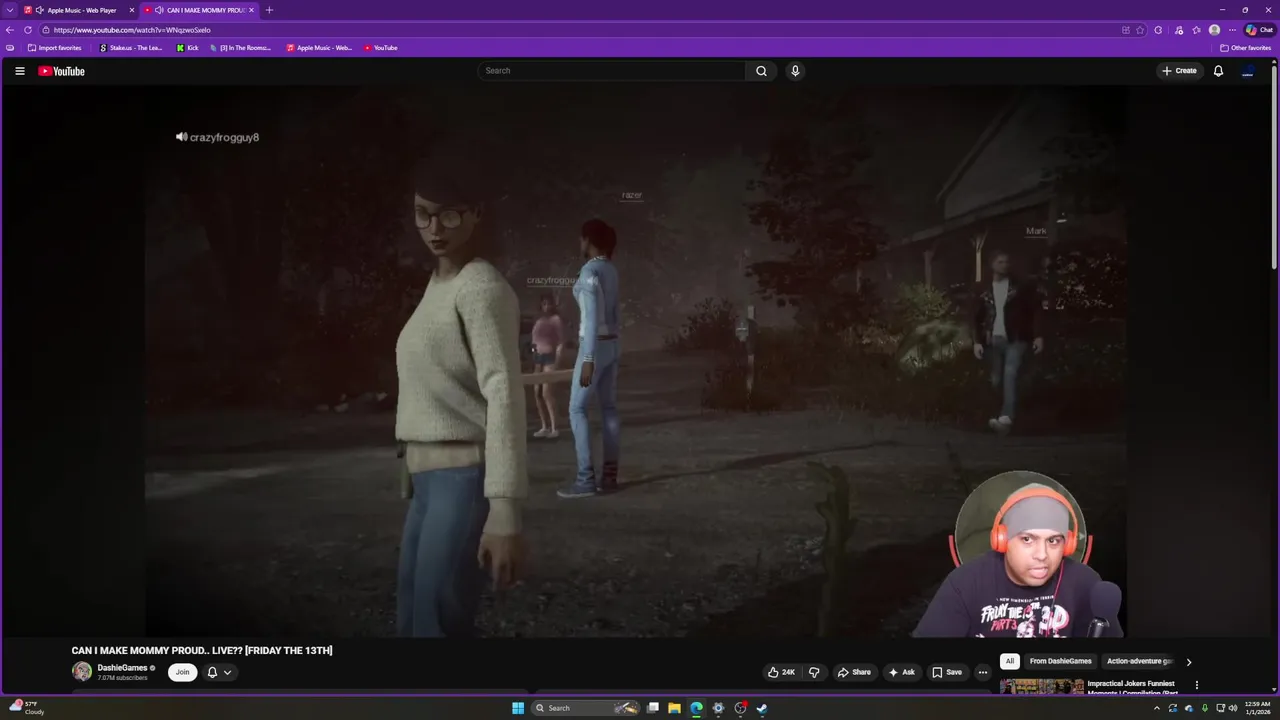Screen dimensions: 1280x720
Task: Open the DashieGames channel avatar
Action: [x=82, y=672]
